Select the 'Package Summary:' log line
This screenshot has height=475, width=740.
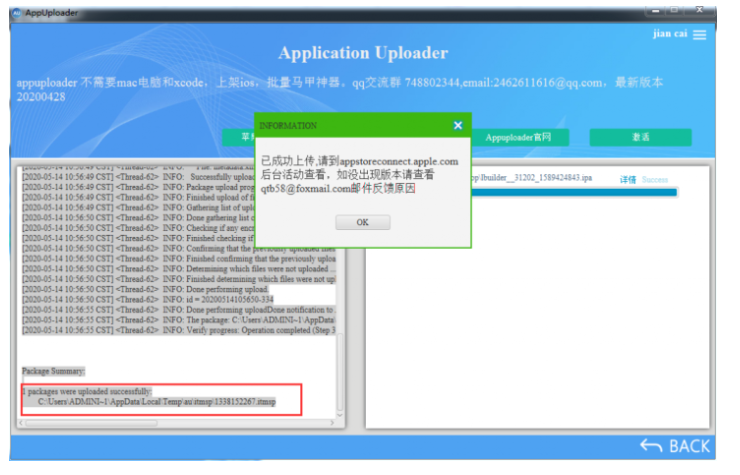pyautogui.click(x=53, y=371)
